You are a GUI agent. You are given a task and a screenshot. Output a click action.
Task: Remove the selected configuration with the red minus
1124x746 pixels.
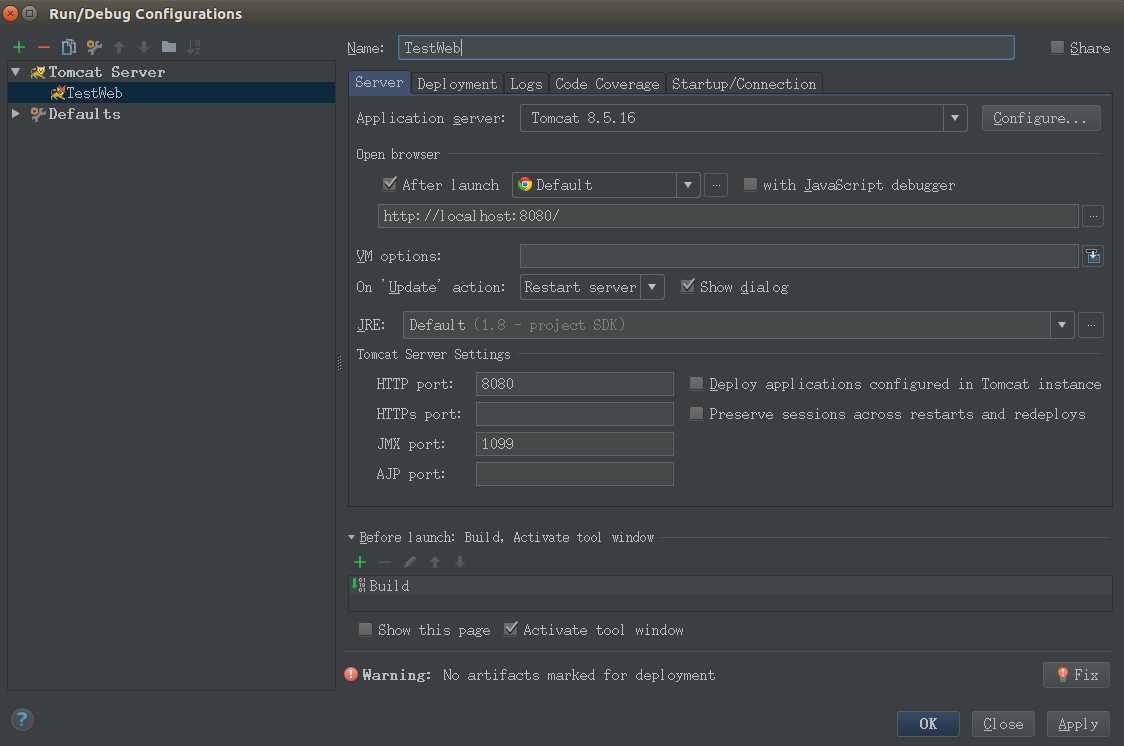pos(44,47)
